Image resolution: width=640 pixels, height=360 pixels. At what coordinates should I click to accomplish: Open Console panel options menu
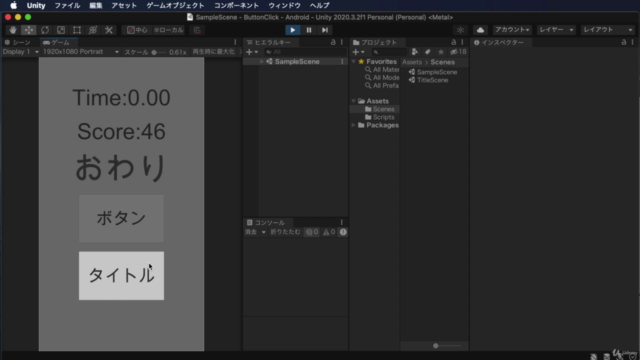(342, 223)
